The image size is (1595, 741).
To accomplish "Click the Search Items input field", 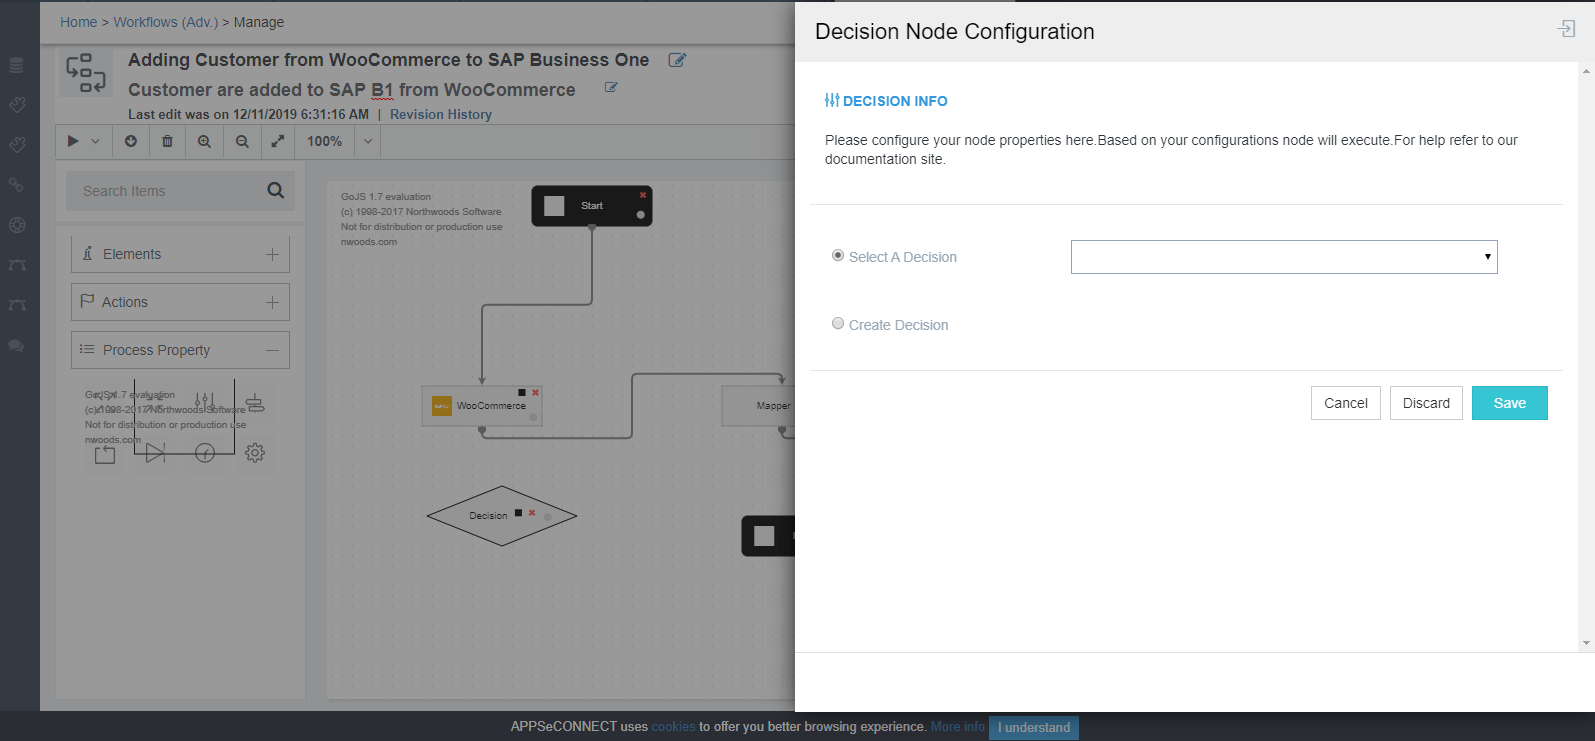I will (x=166, y=191).
